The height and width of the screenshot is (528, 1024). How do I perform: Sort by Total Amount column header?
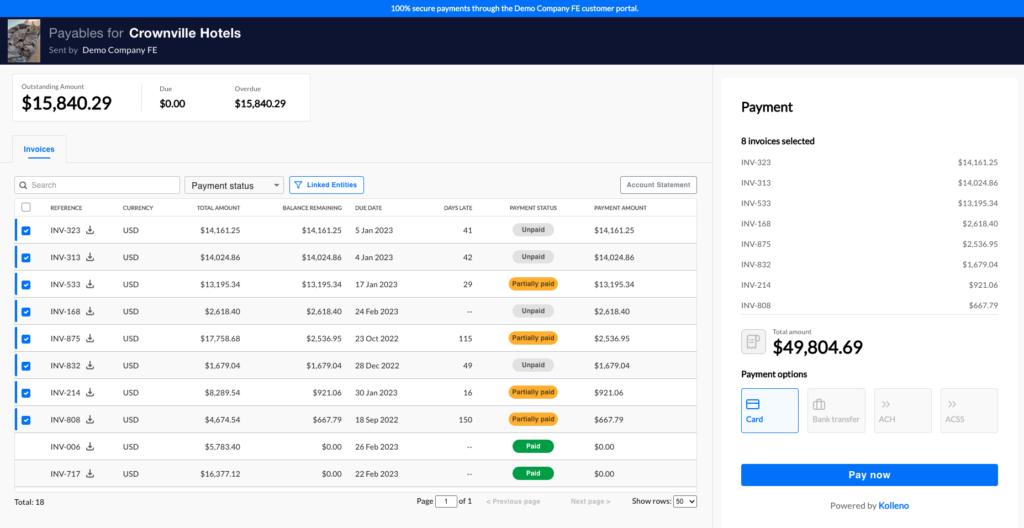click(x=218, y=208)
